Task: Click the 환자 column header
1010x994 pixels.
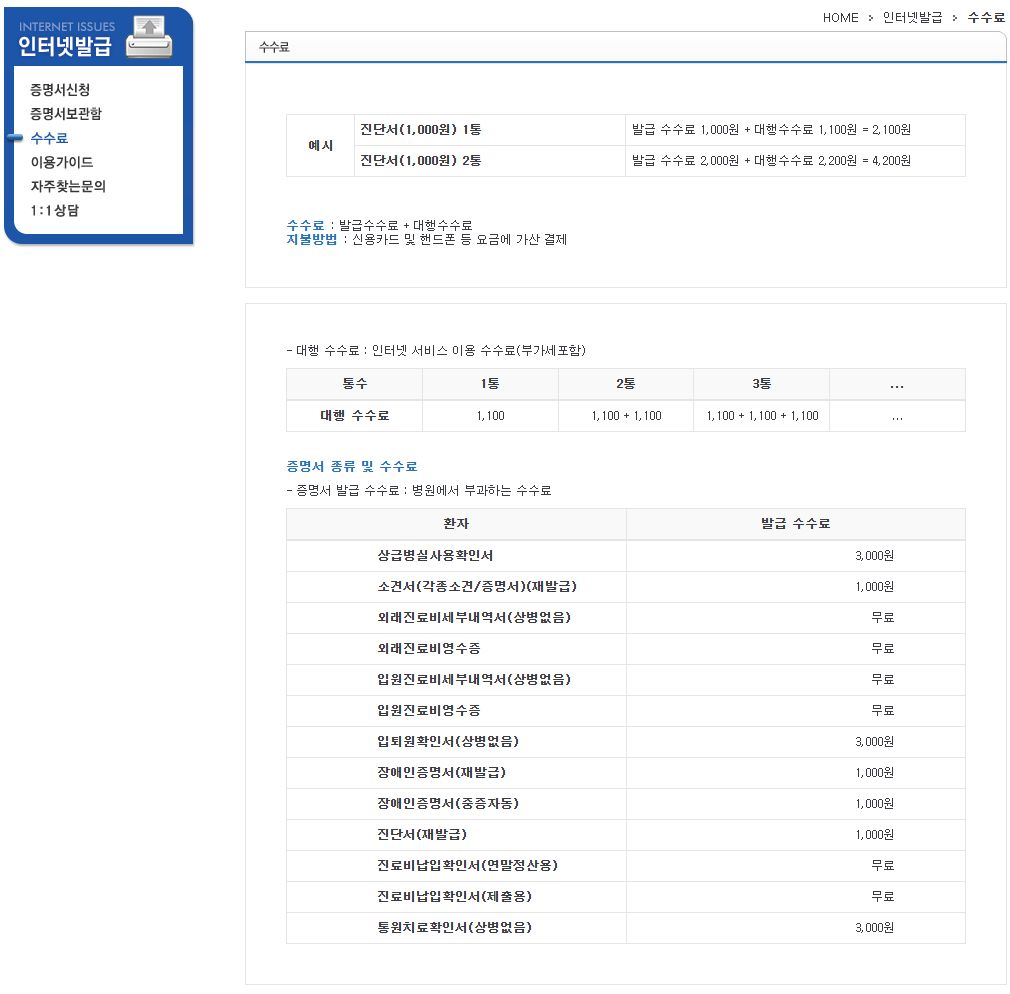Action: (456, 524)
